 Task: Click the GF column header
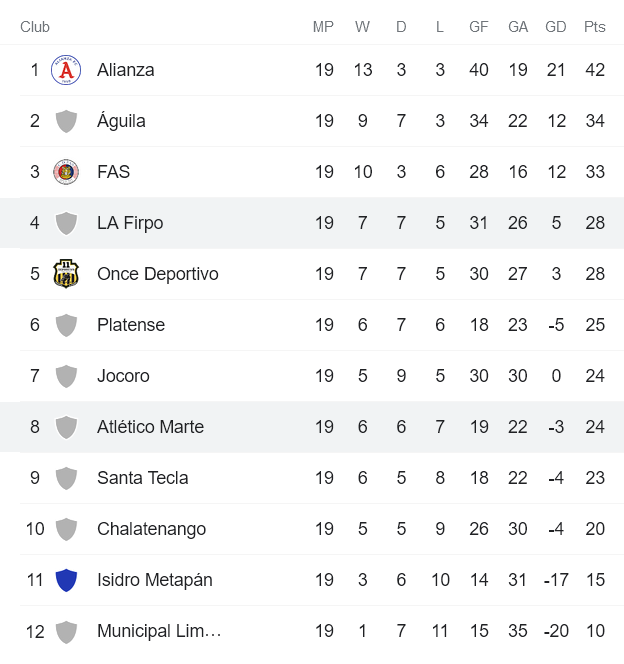tap(479, 27)
